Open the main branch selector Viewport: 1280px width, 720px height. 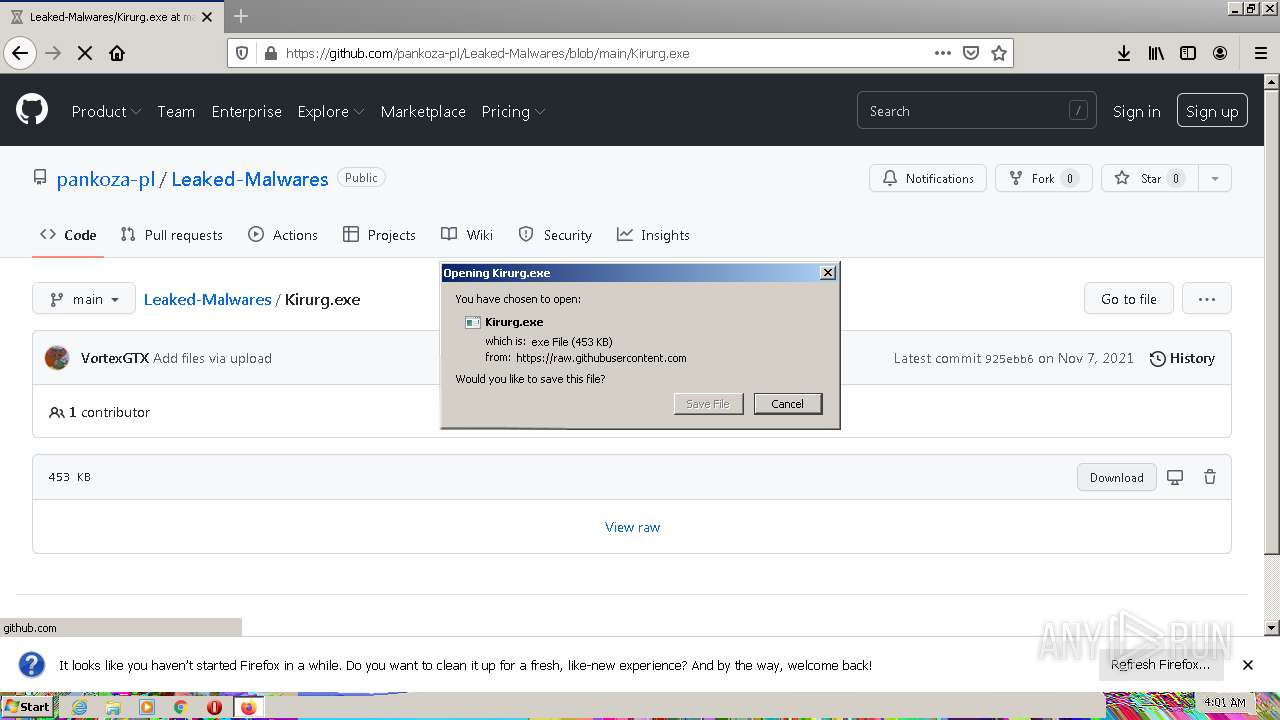pyautogui.click(x=84, y=299)
